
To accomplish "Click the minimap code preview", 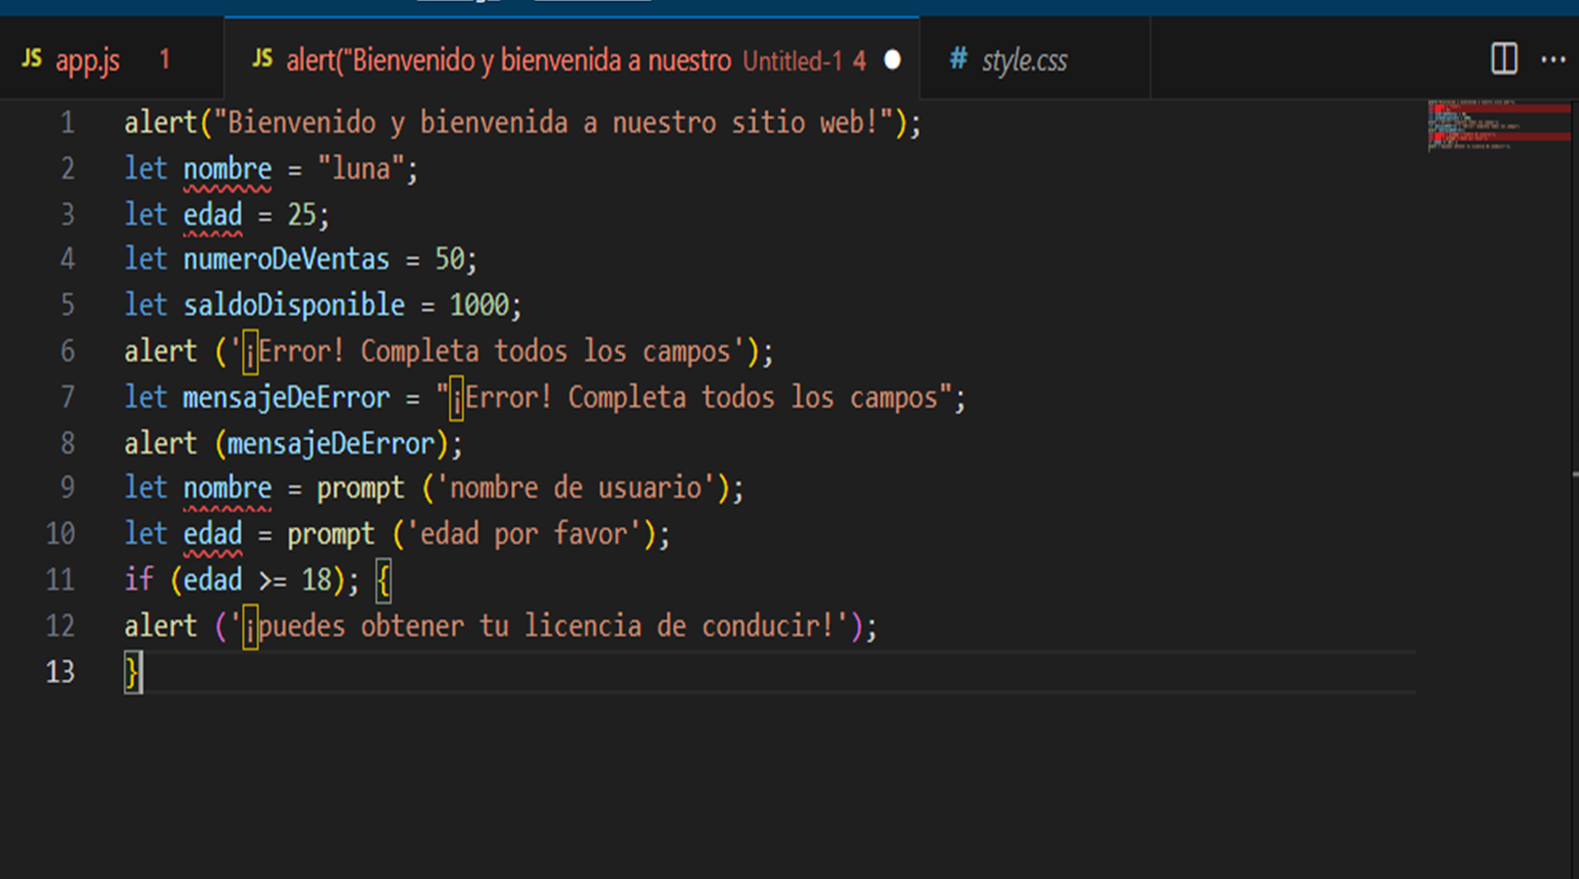I will [x=1498, y=125].
